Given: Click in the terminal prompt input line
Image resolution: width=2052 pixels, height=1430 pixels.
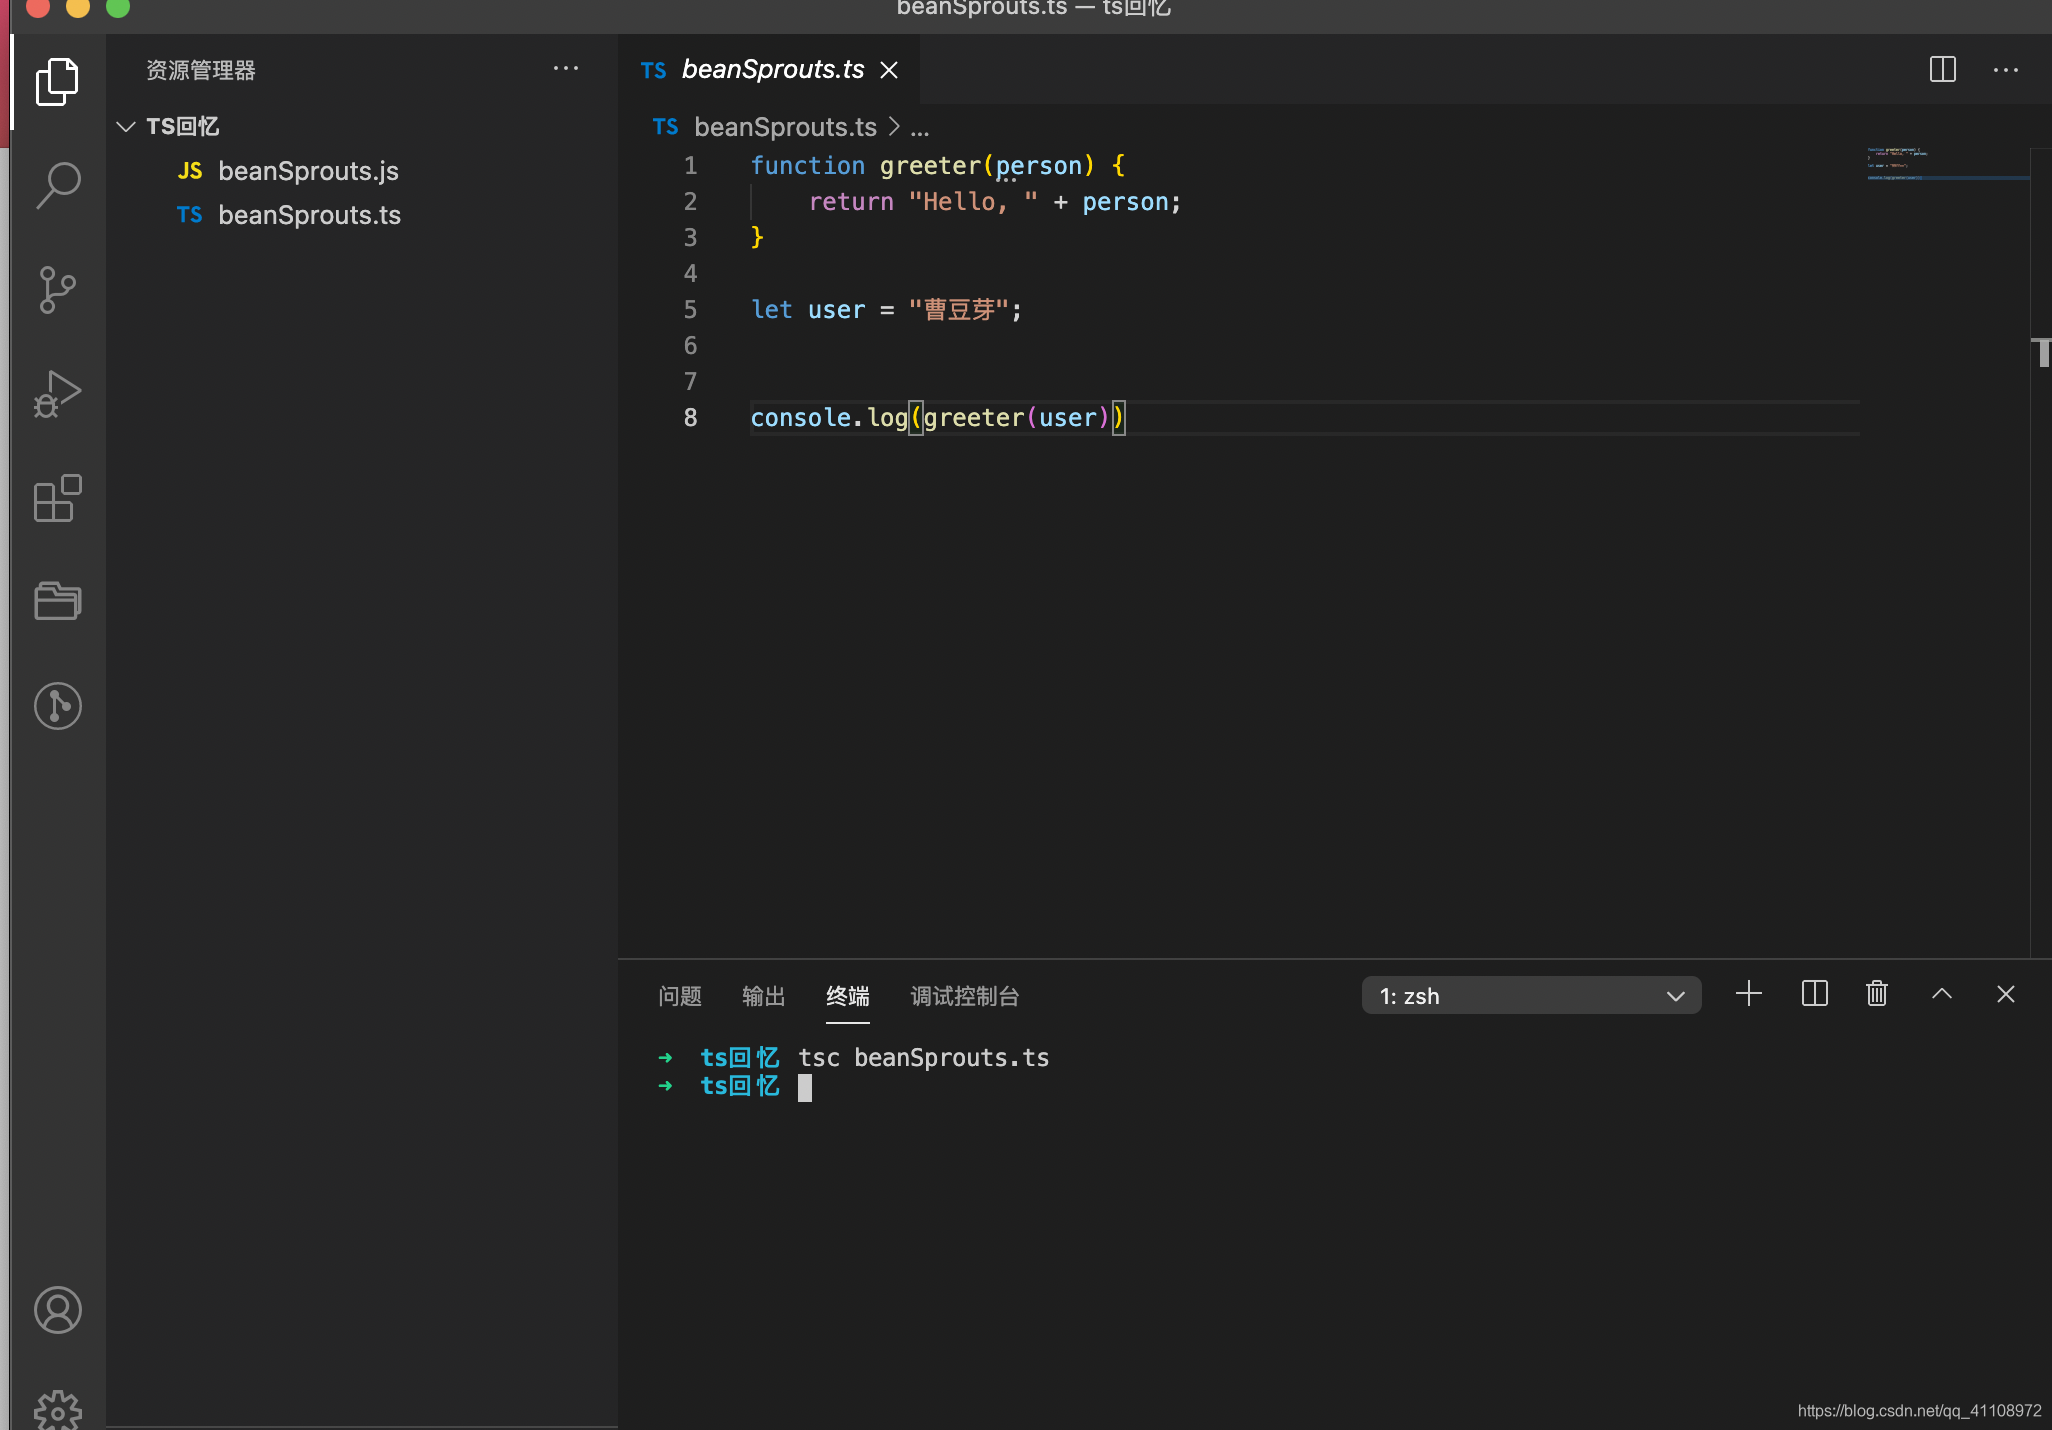Looking at the screenshot, I should click(x=805, y=1087).
